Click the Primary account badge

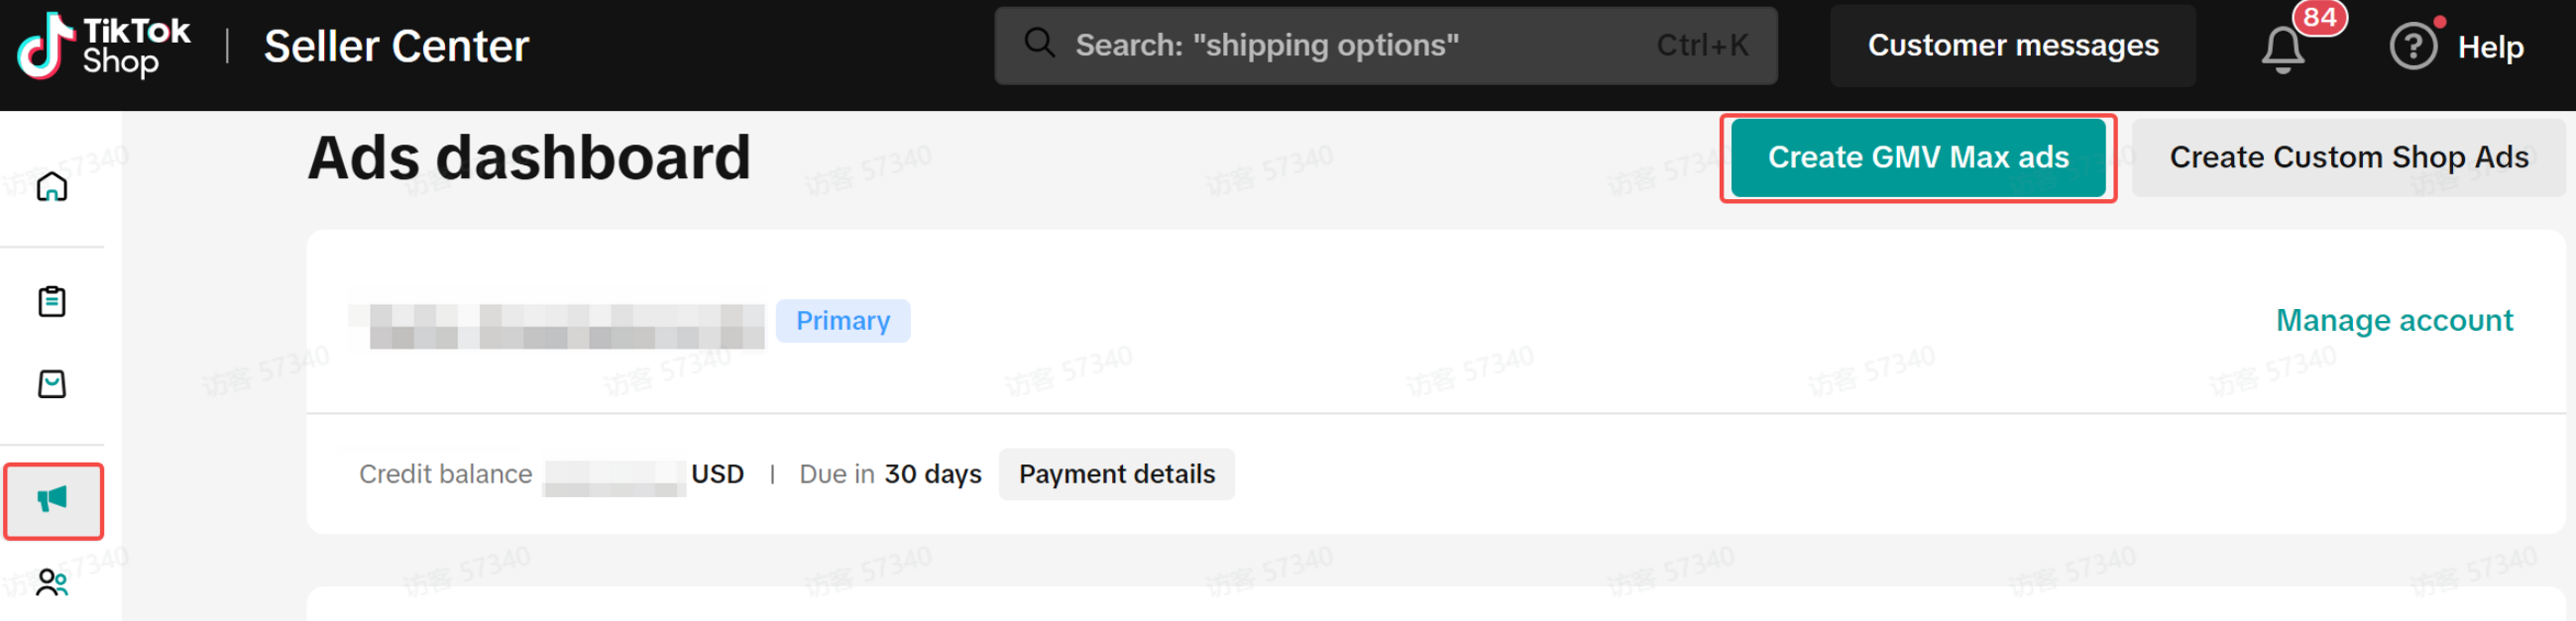pos(842,321)
